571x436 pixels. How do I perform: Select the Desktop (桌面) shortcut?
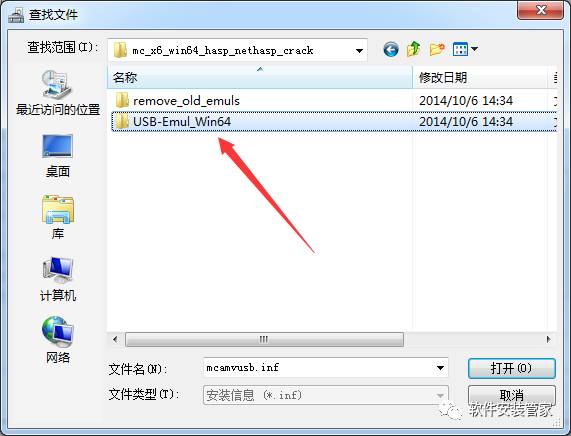coord(58,156)
